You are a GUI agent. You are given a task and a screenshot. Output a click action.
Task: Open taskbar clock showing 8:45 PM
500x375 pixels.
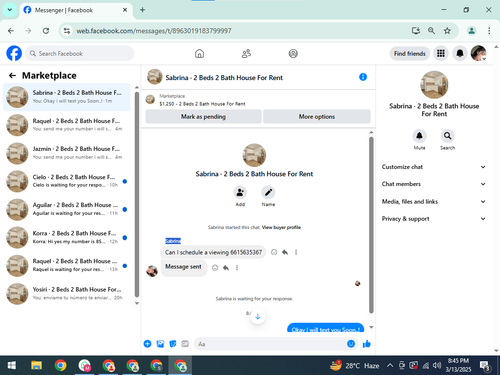pos(458,365)
